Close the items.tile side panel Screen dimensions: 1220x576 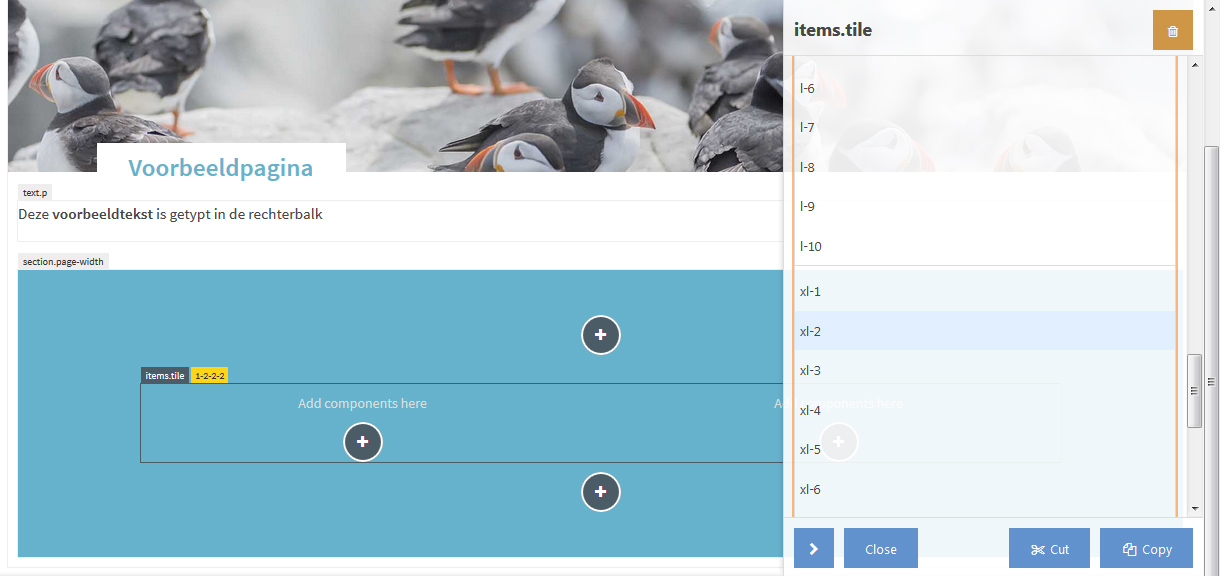click(x=881, y=549)
